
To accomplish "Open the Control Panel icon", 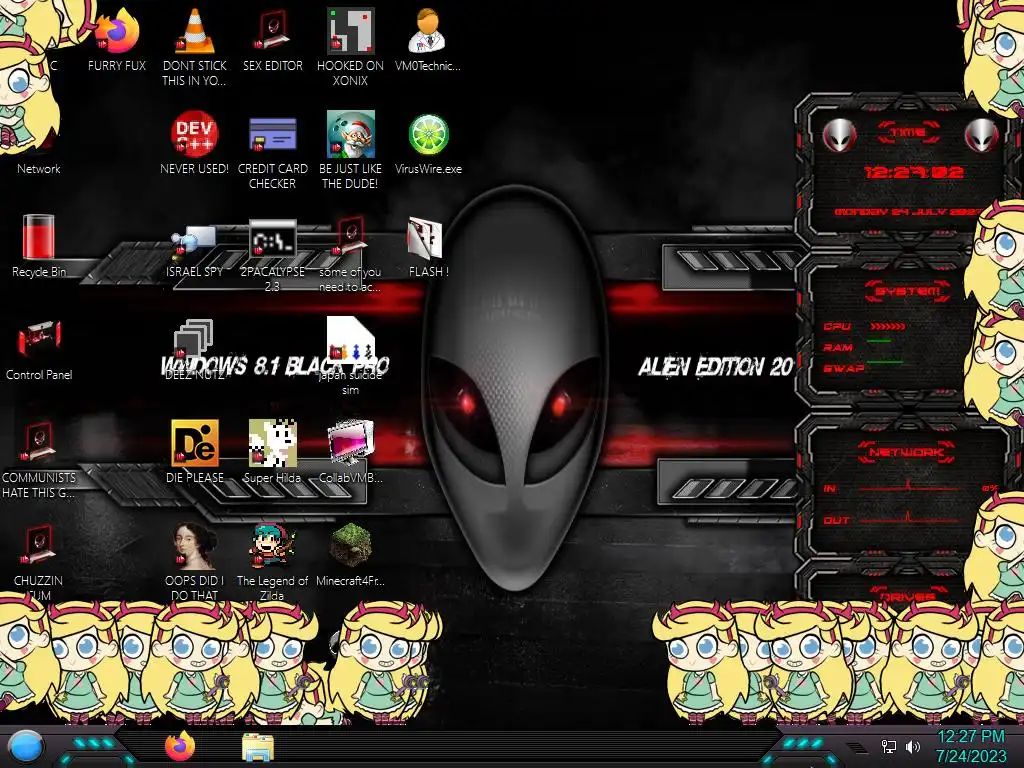I will point(39,339).
